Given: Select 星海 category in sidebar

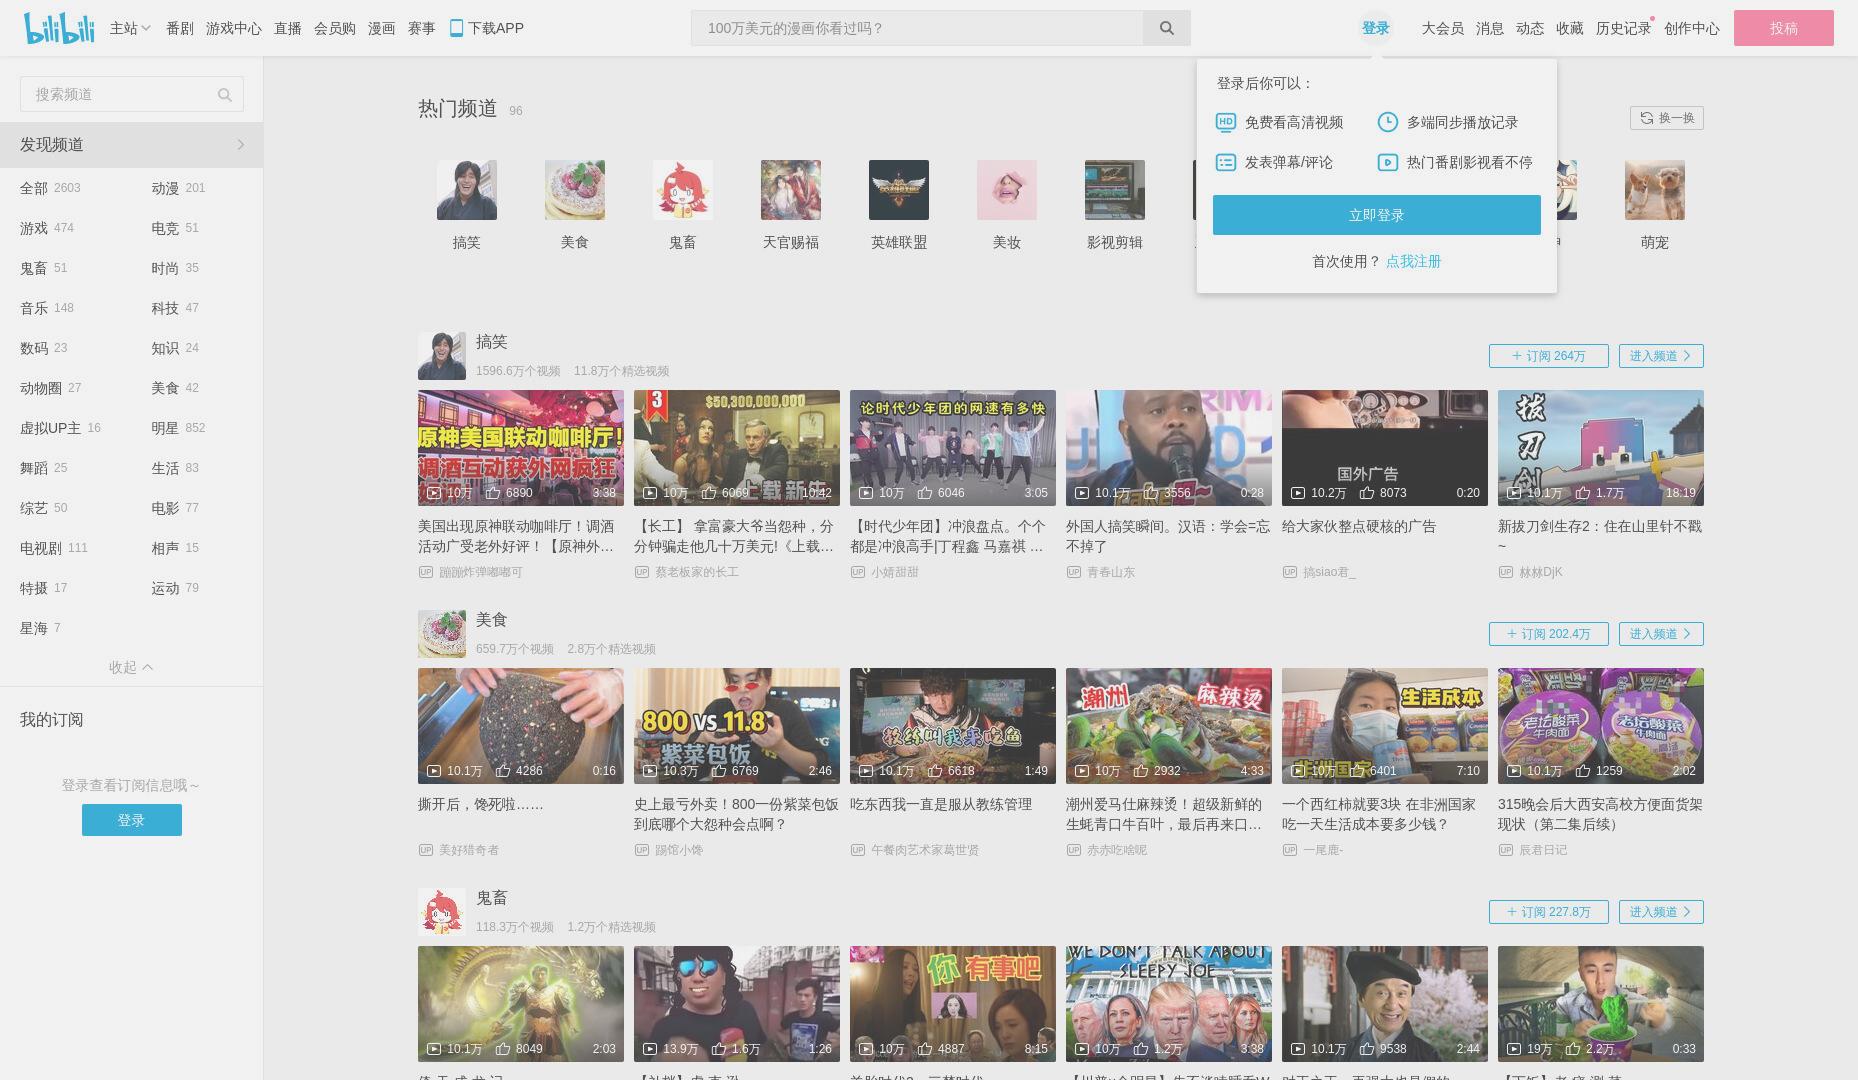Looking at the screenshot, I should pos(40,628).
